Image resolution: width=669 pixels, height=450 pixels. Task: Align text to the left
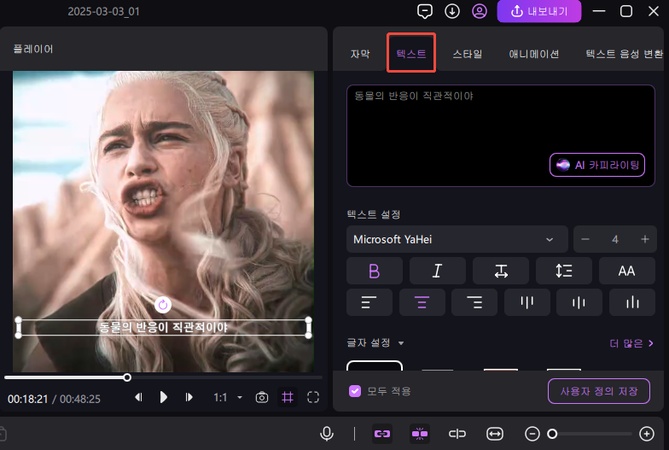(369, 302)
